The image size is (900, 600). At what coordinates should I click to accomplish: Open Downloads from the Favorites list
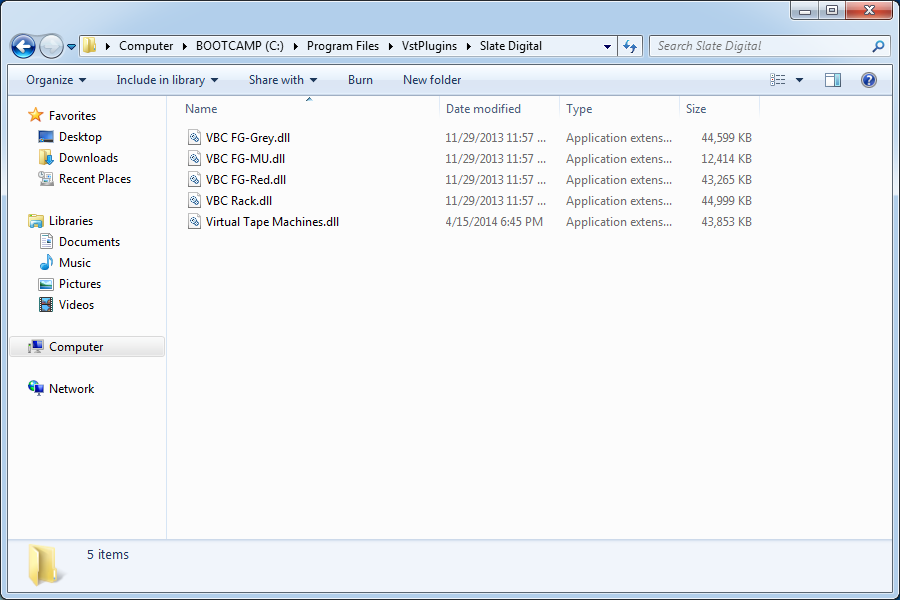tap(88, 158)
